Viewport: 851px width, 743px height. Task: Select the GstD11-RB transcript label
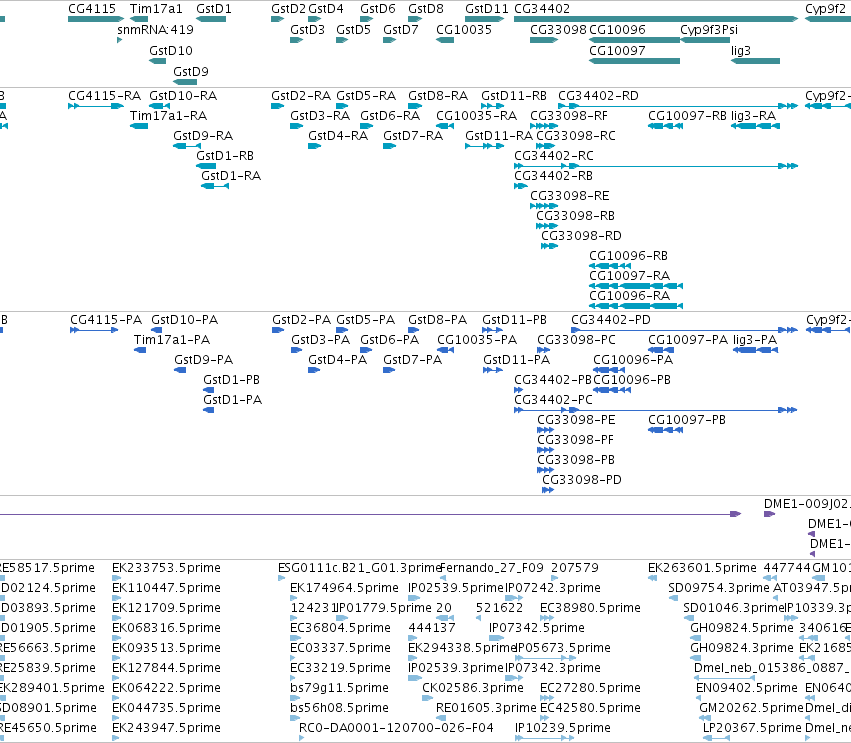pyautogui.click(x=514, y=96)
